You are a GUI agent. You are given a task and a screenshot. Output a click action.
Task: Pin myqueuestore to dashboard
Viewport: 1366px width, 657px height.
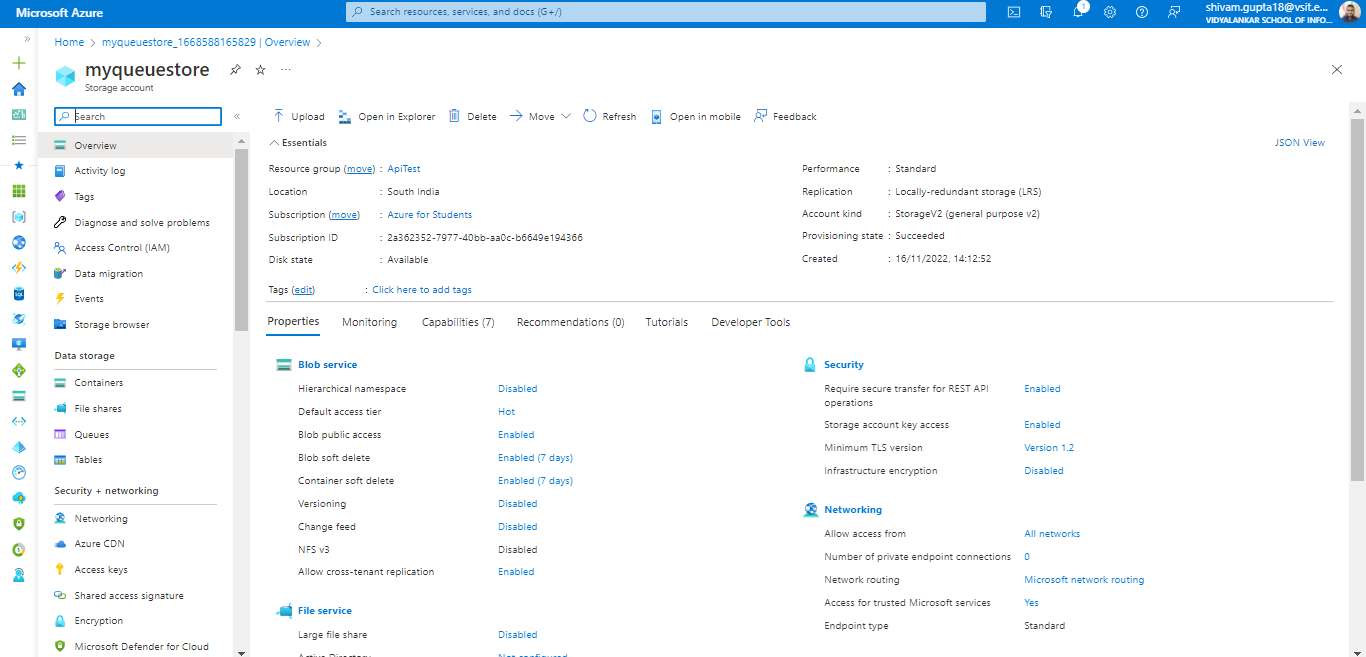(x=235, y=70)
